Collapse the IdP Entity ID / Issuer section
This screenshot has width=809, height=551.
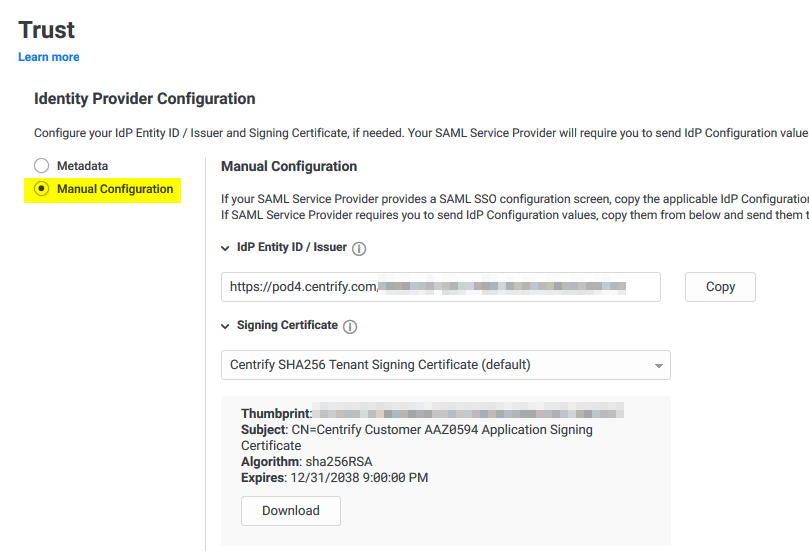click(x=225, y=248)
